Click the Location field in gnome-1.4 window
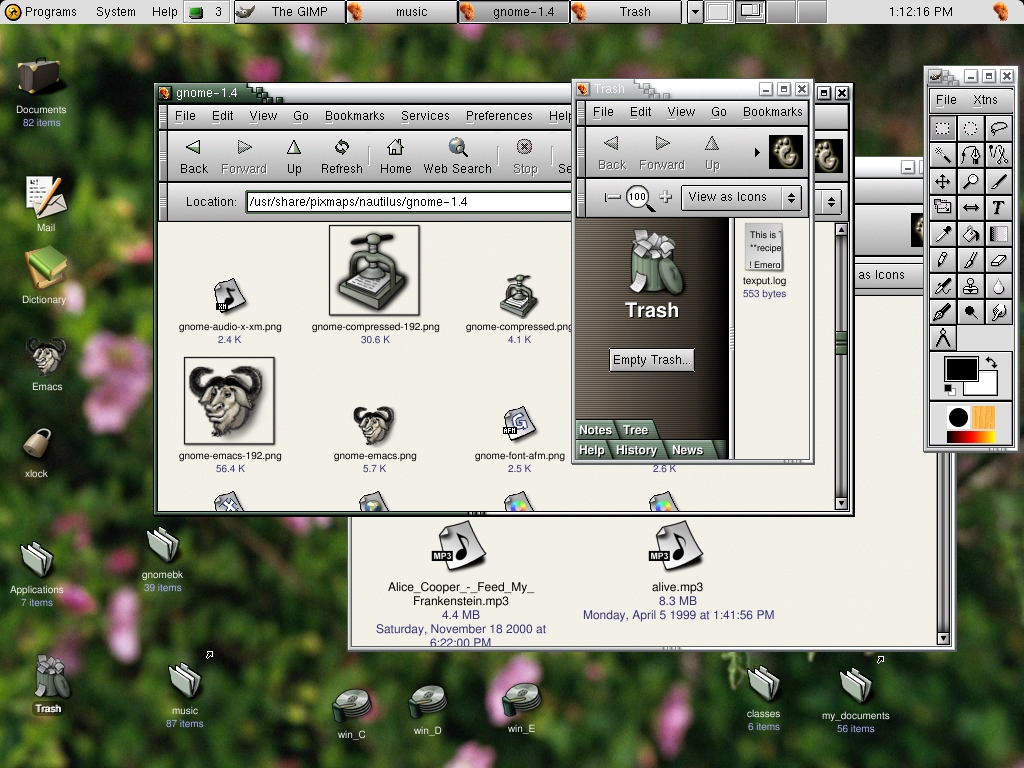The height and width of the screenshot is (768, 1024). click(x=409, y=202)
